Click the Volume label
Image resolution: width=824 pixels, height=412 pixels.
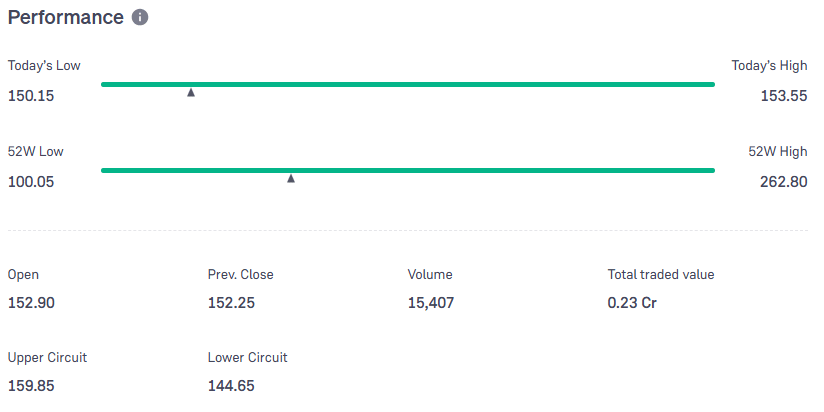pyautogui.click(x=430, y=274)
